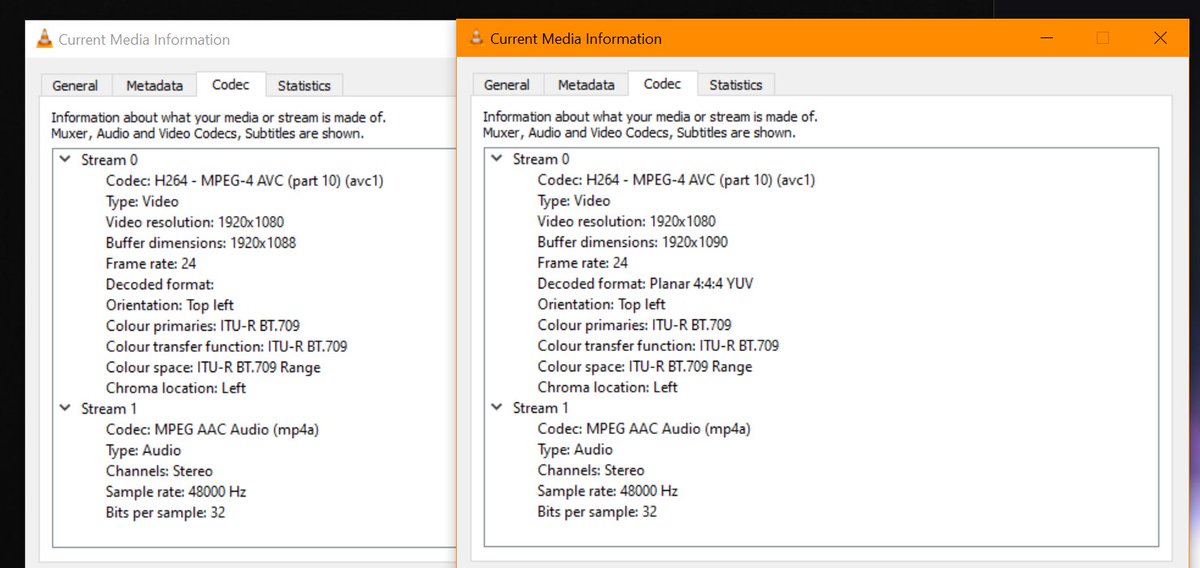
Task: Select Sample rate row in left window
Action: point(176,492)
